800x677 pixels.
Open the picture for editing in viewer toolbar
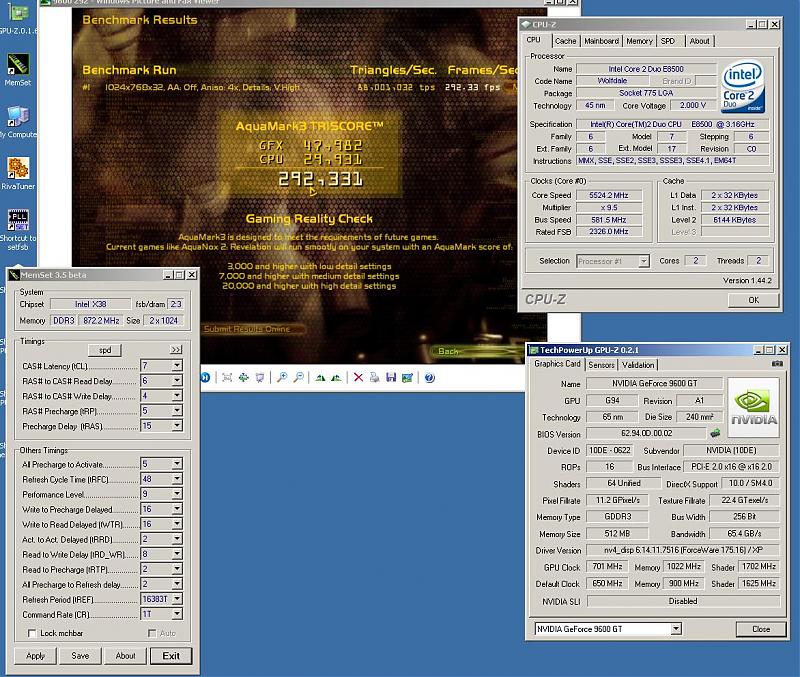coord(407,378)
